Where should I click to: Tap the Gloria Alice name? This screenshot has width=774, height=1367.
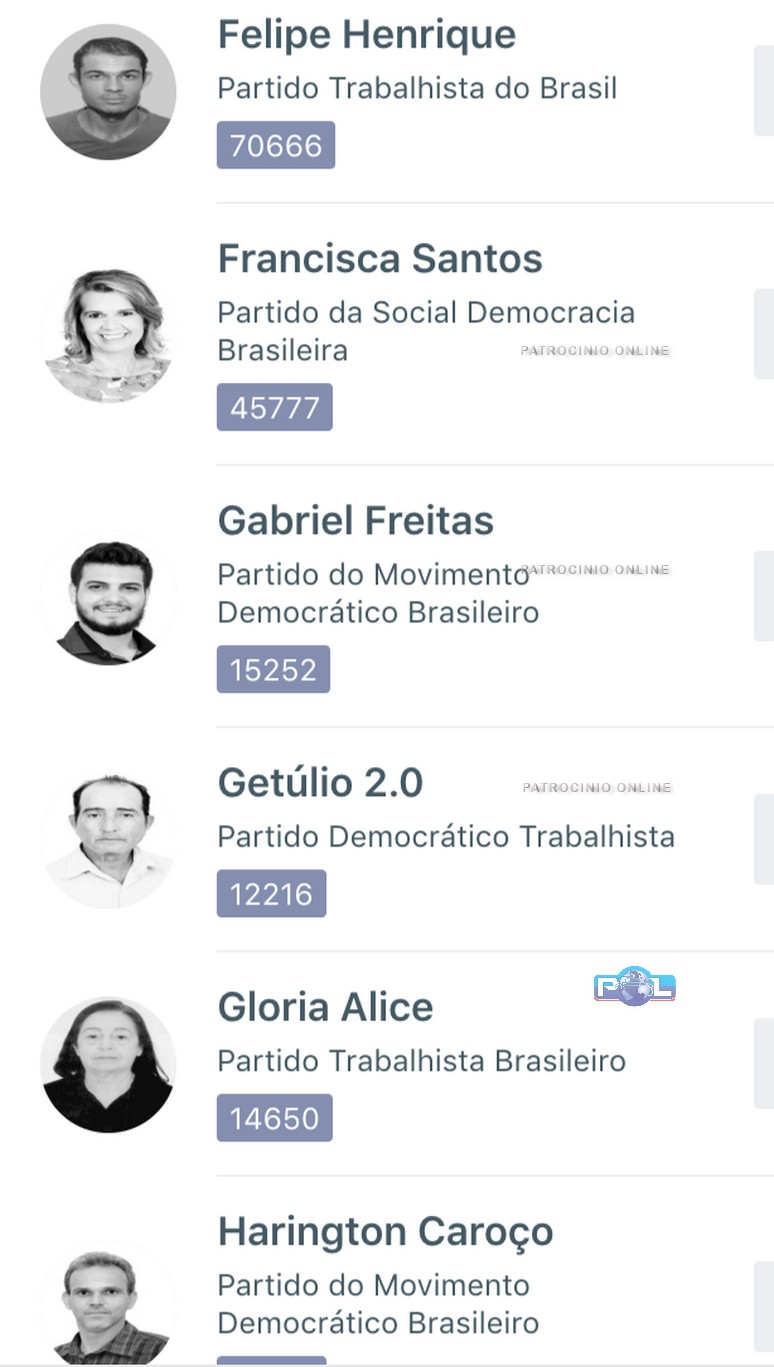click(x=325, y=1007)
